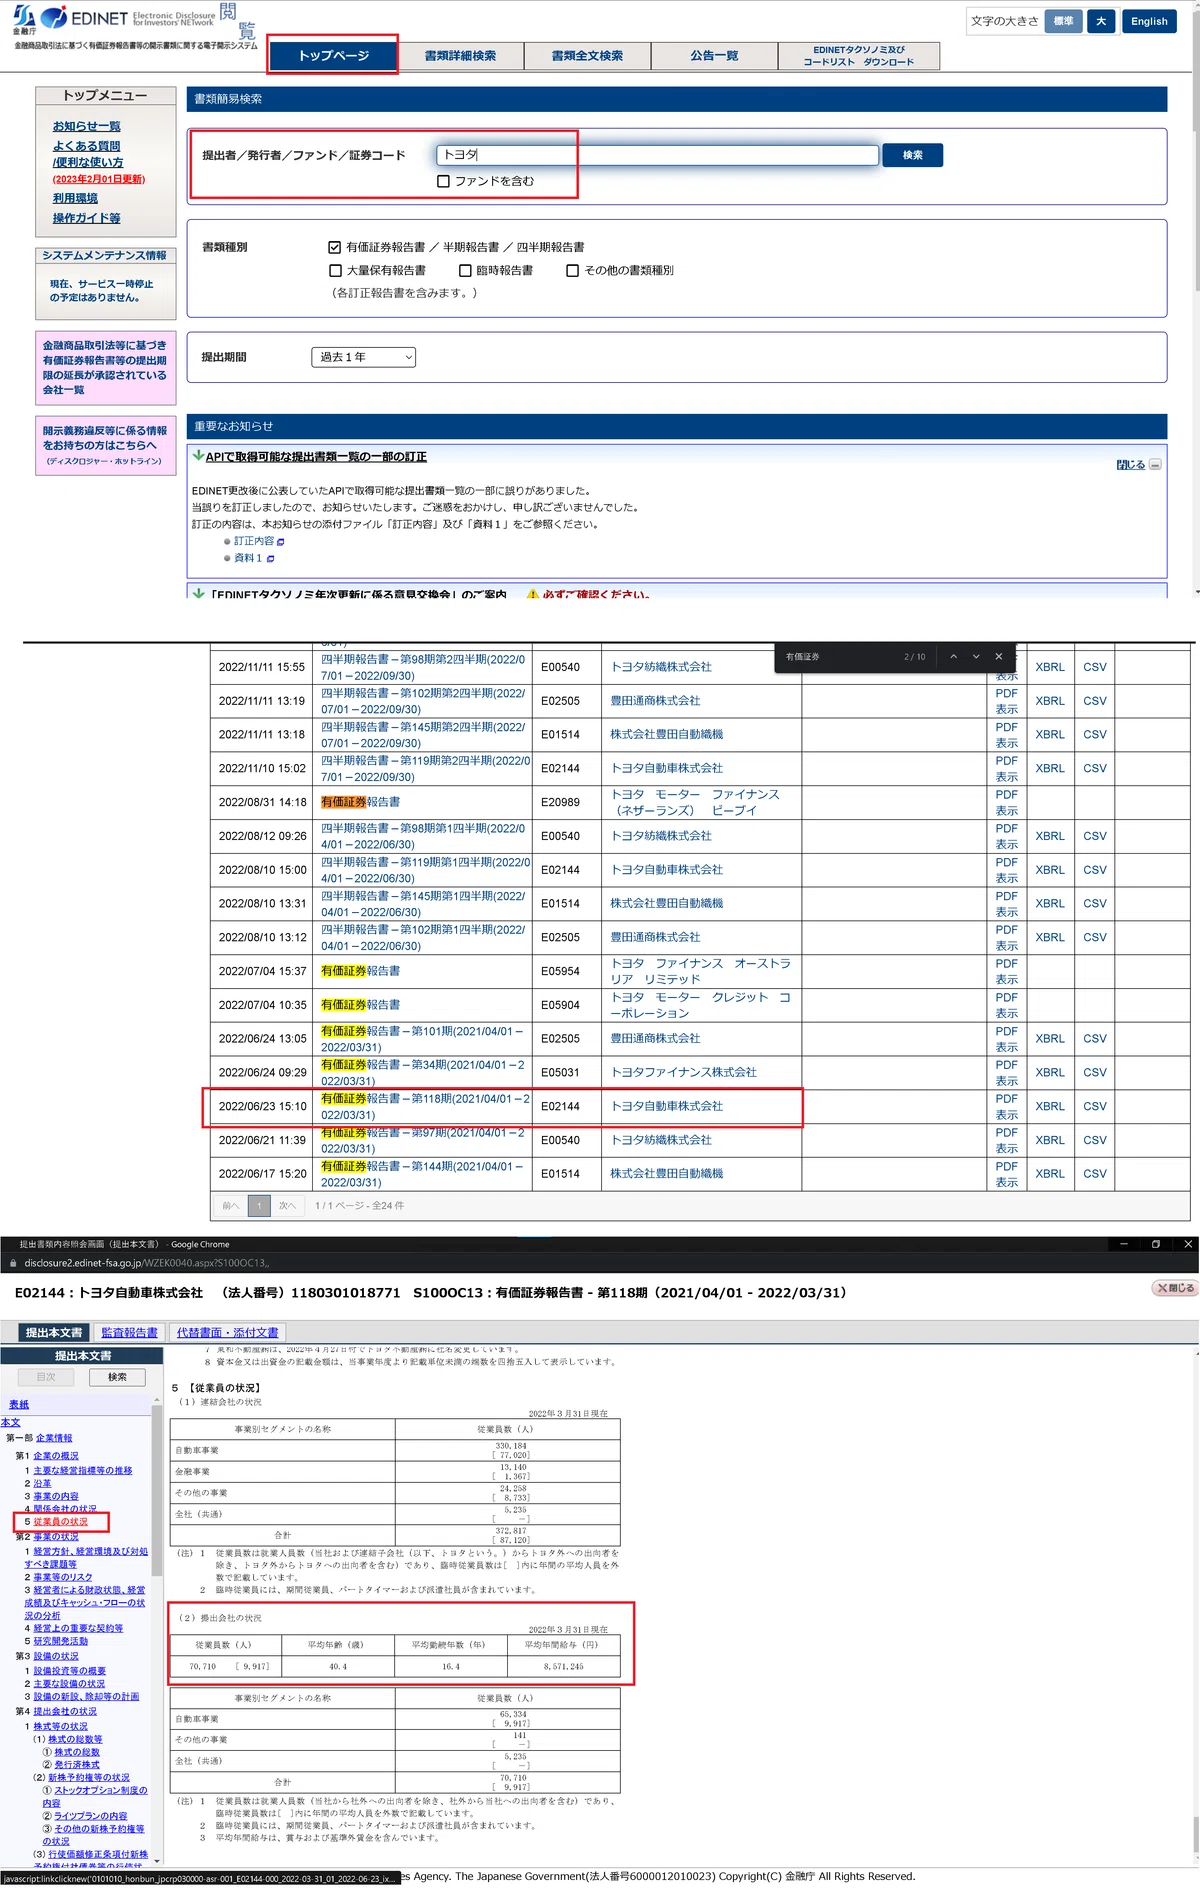Close the 有価証券 find bar
The height and width of the screenshot is (1890, 1200).
(x=998, y=657)
